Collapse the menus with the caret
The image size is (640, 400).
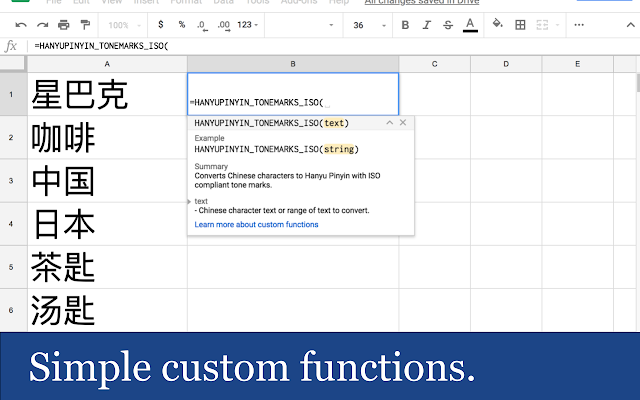click(x=630, y=25)
